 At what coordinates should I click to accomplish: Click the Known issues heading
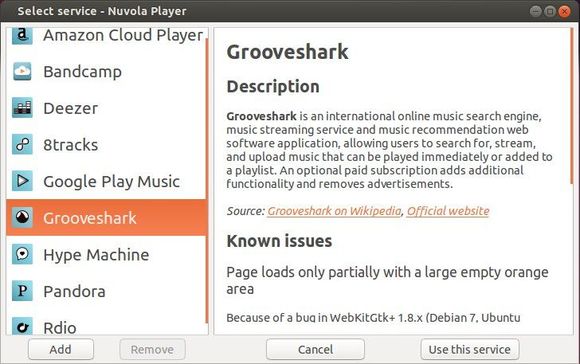pyautogui.click(x=279, y=241)
